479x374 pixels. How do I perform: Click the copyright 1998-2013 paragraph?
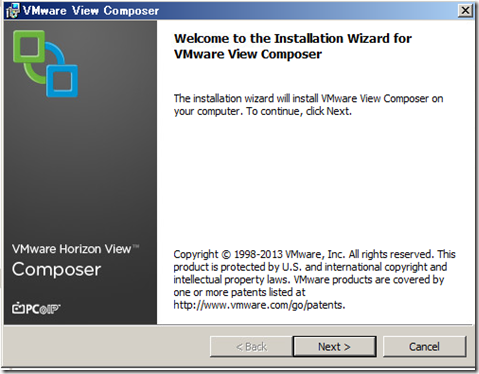point(314,279)
